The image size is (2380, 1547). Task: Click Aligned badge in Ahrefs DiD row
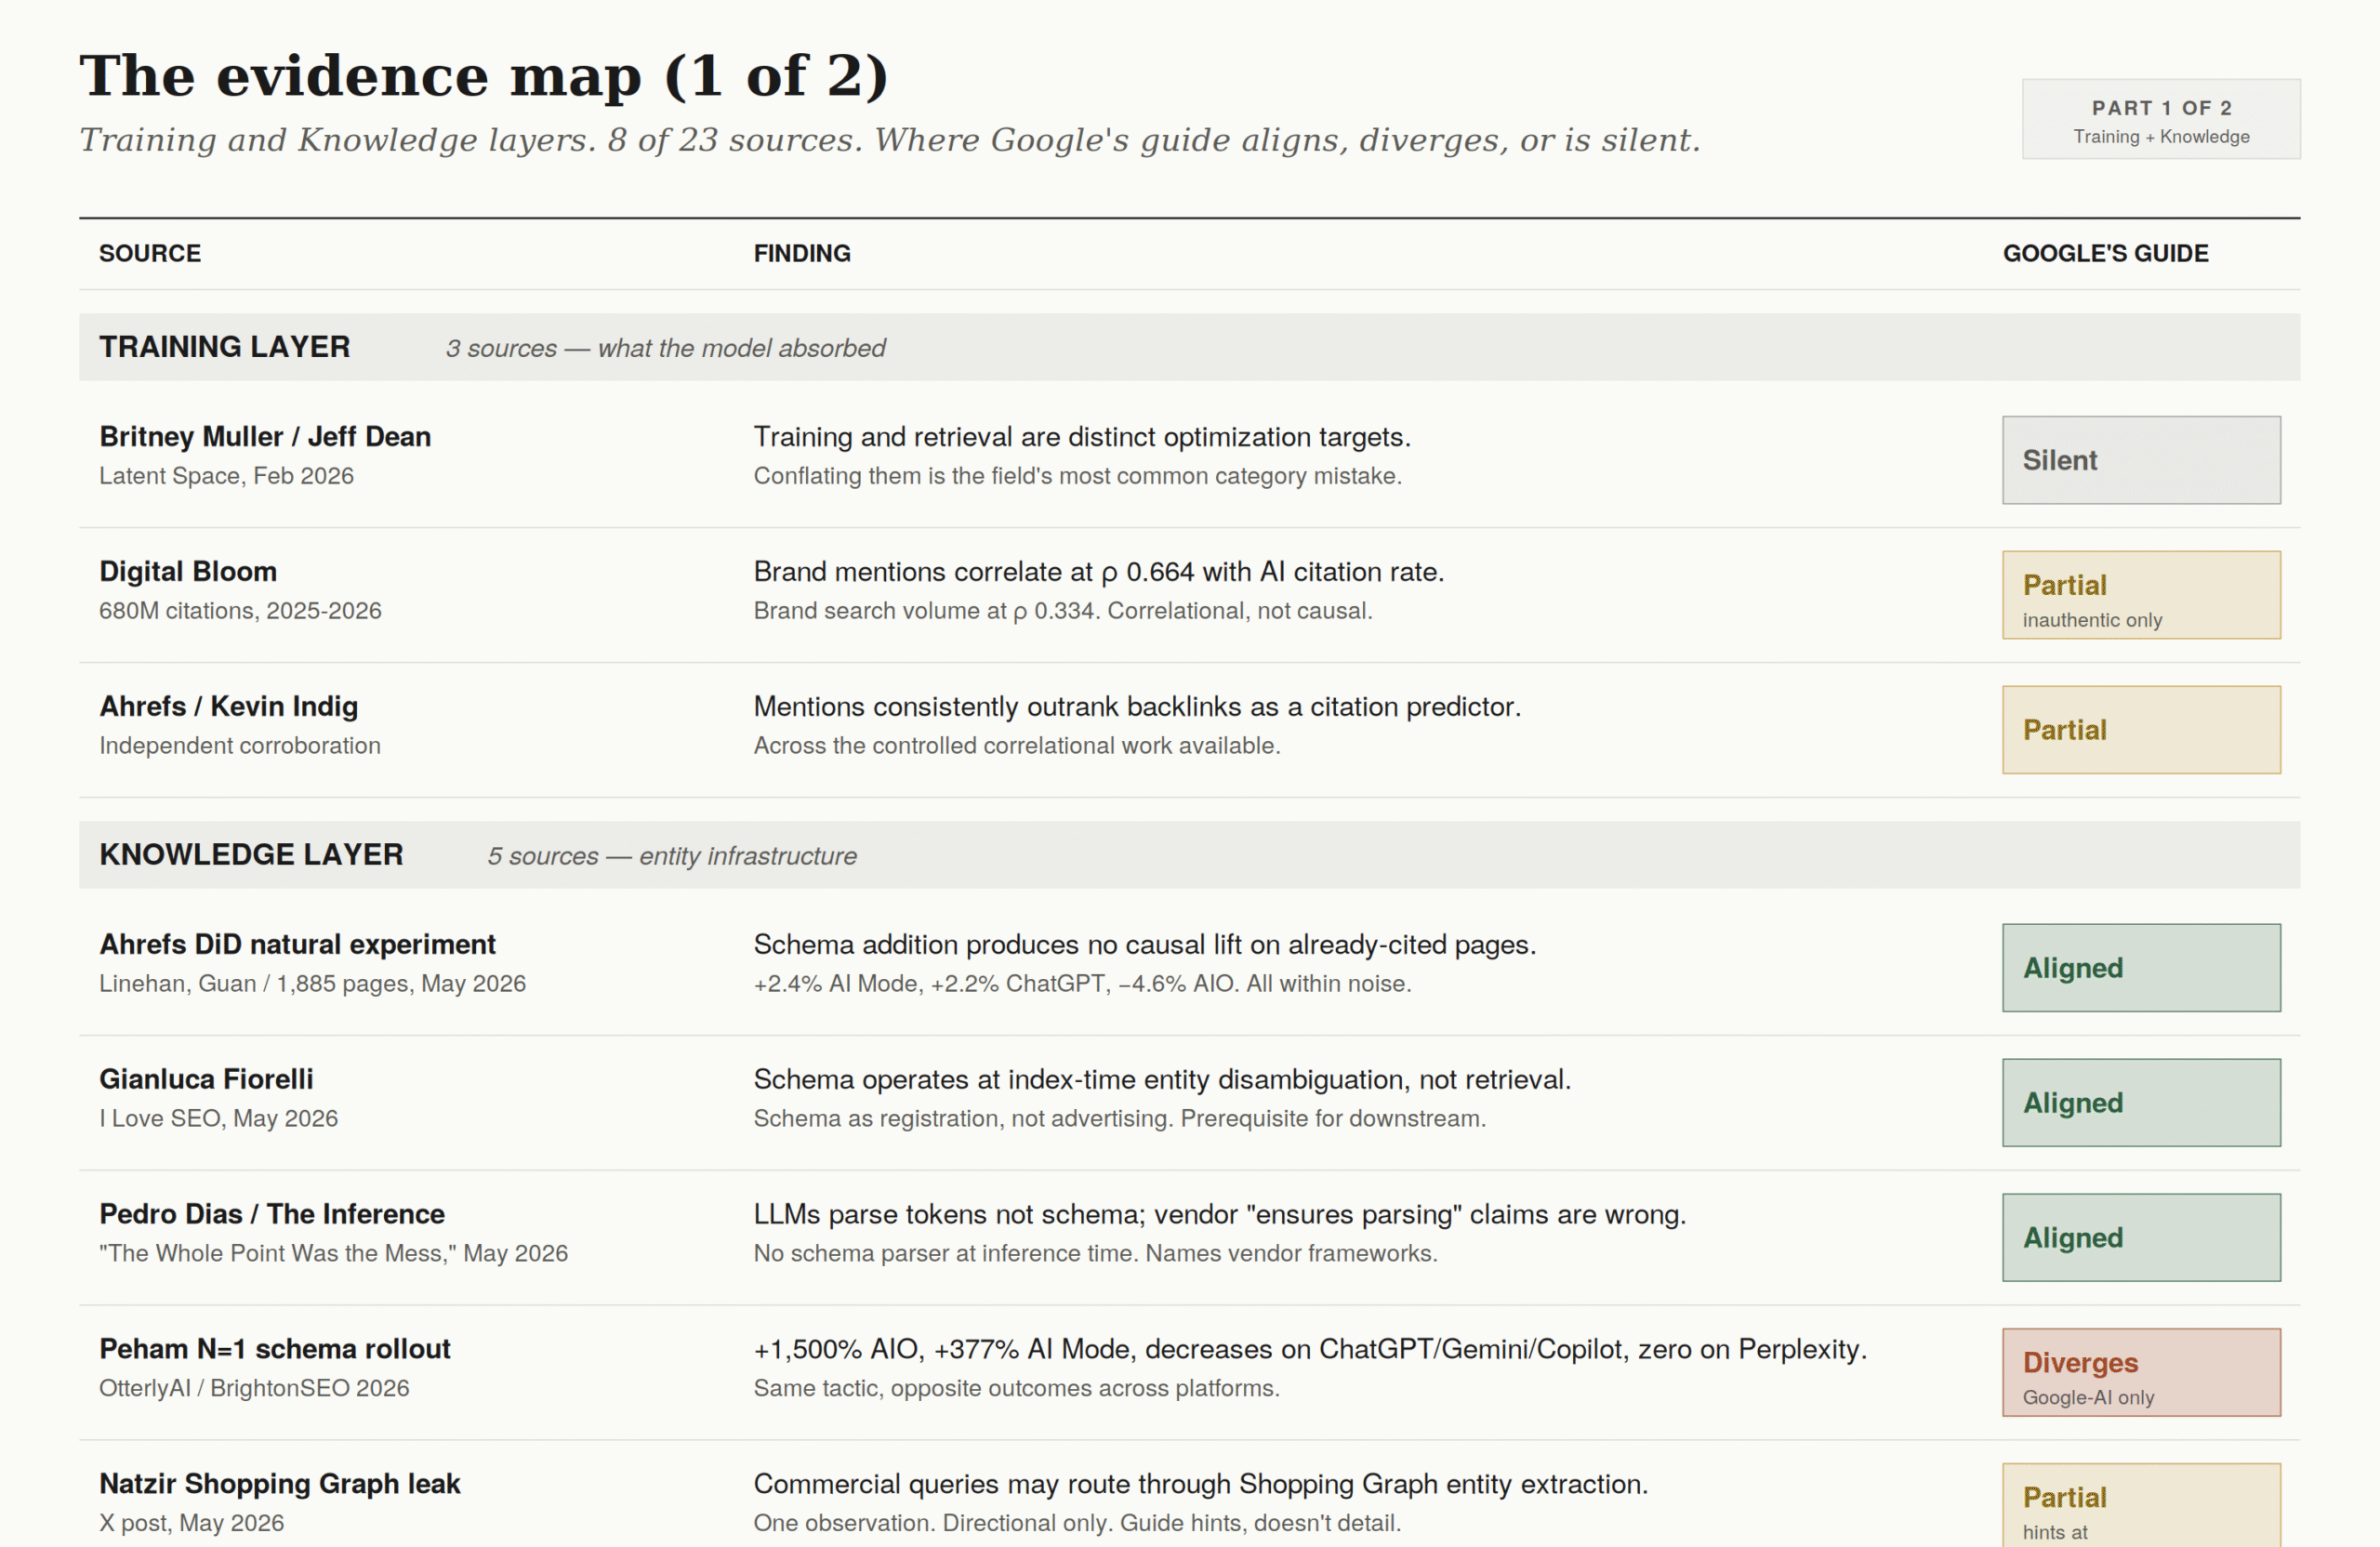pyautogui.click(x=2141, y=968)
